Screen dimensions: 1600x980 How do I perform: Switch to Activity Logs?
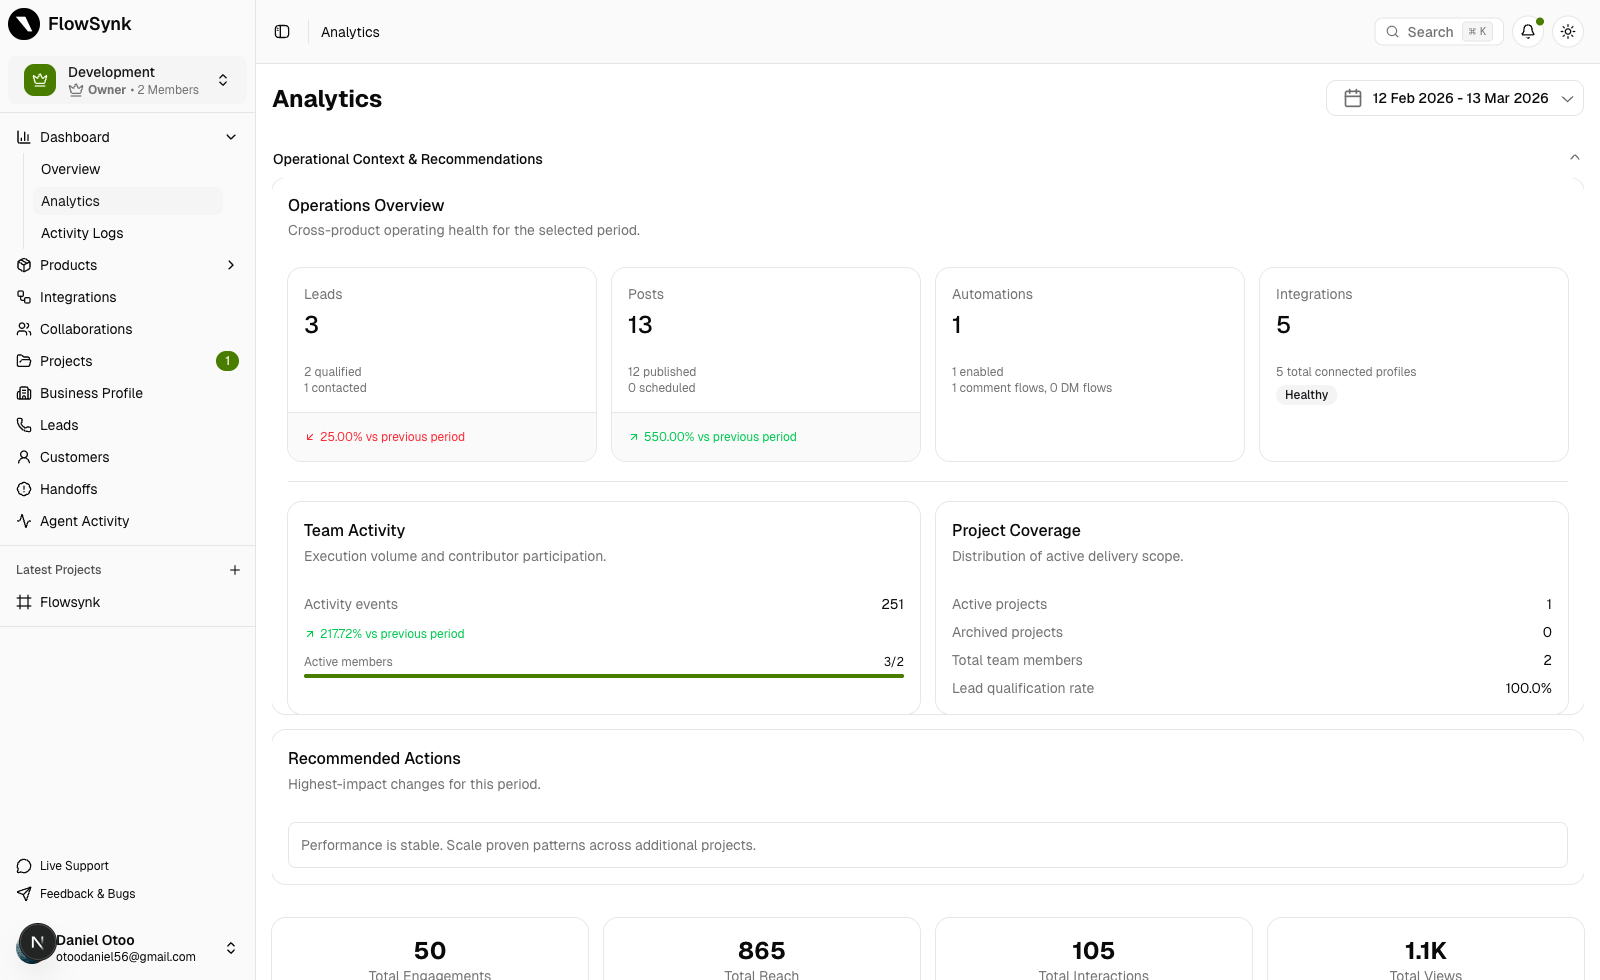tap(82, 233)
